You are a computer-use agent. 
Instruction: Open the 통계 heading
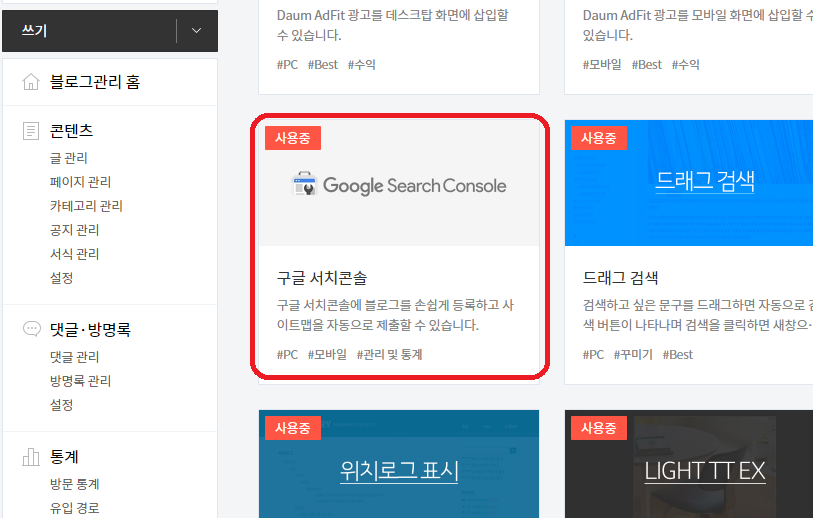click(64, 456)
